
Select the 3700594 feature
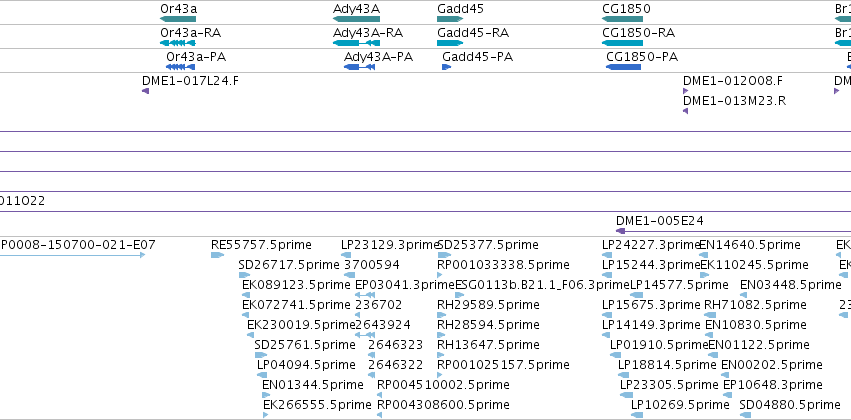click(350, 275)
